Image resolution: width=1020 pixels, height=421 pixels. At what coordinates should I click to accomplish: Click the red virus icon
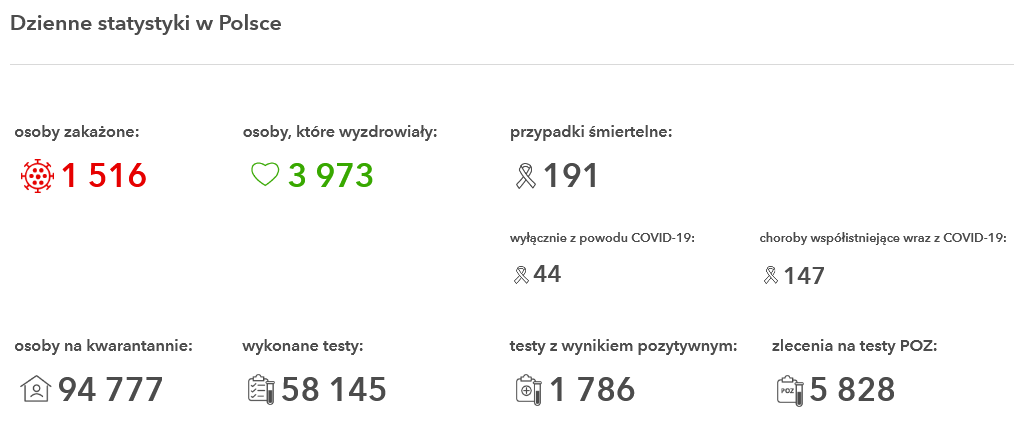pyautogui.click(x=38, y=176)
